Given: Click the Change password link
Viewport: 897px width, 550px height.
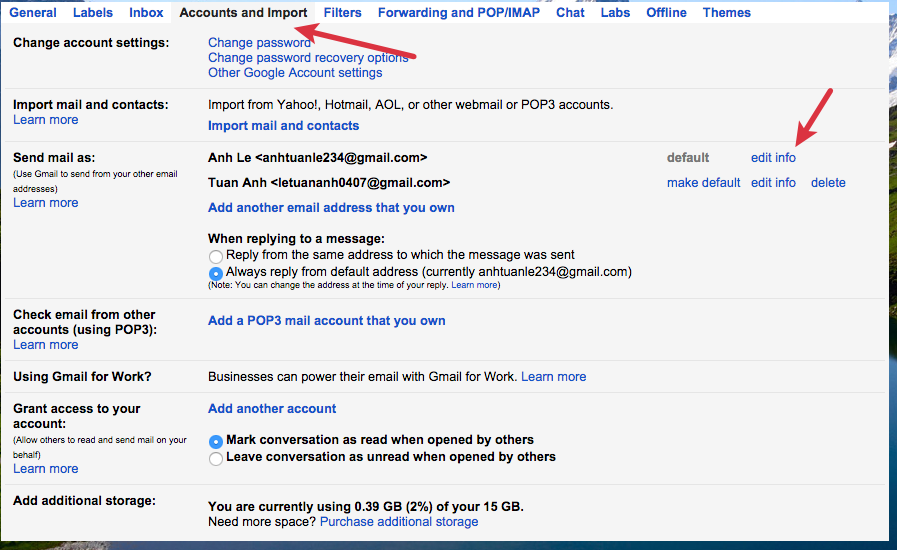Looking at the screenshot, I should pos(259,43).
